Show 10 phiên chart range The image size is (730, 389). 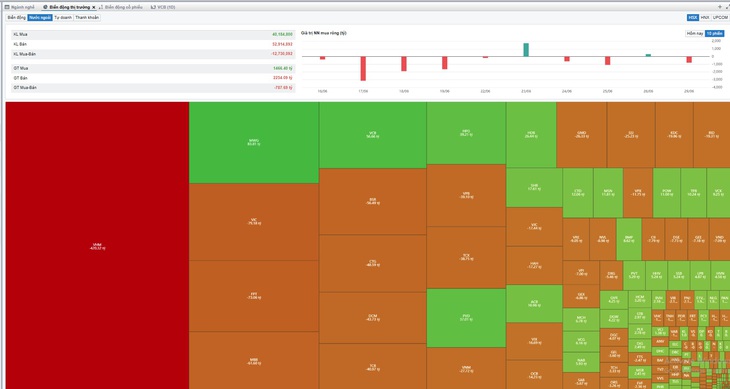(715, 34)
